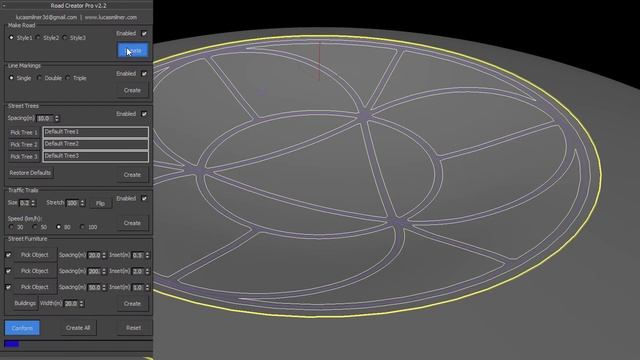Click Inset field in second furniture row
The image size is (640, 360).
point(138,271)
